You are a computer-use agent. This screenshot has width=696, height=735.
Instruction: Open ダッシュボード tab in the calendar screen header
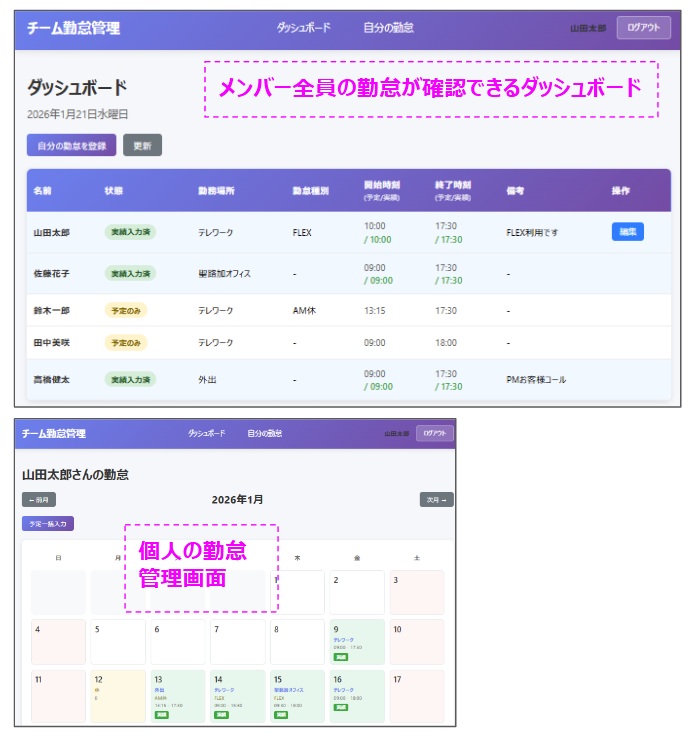pos(206,434)
